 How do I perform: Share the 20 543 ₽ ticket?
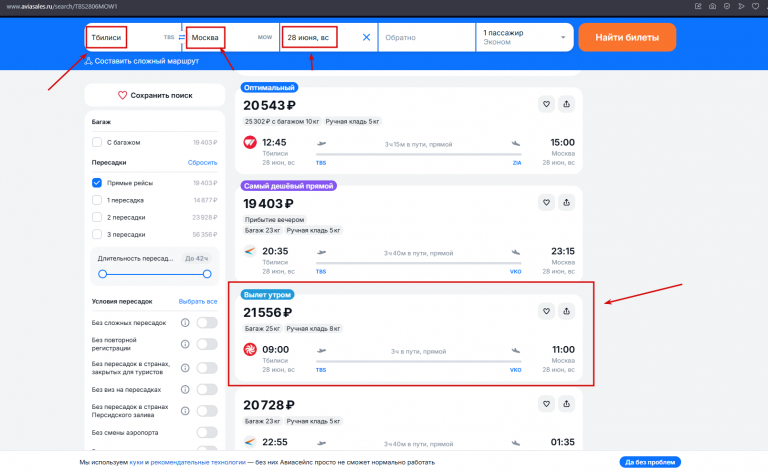click(566, 104)
